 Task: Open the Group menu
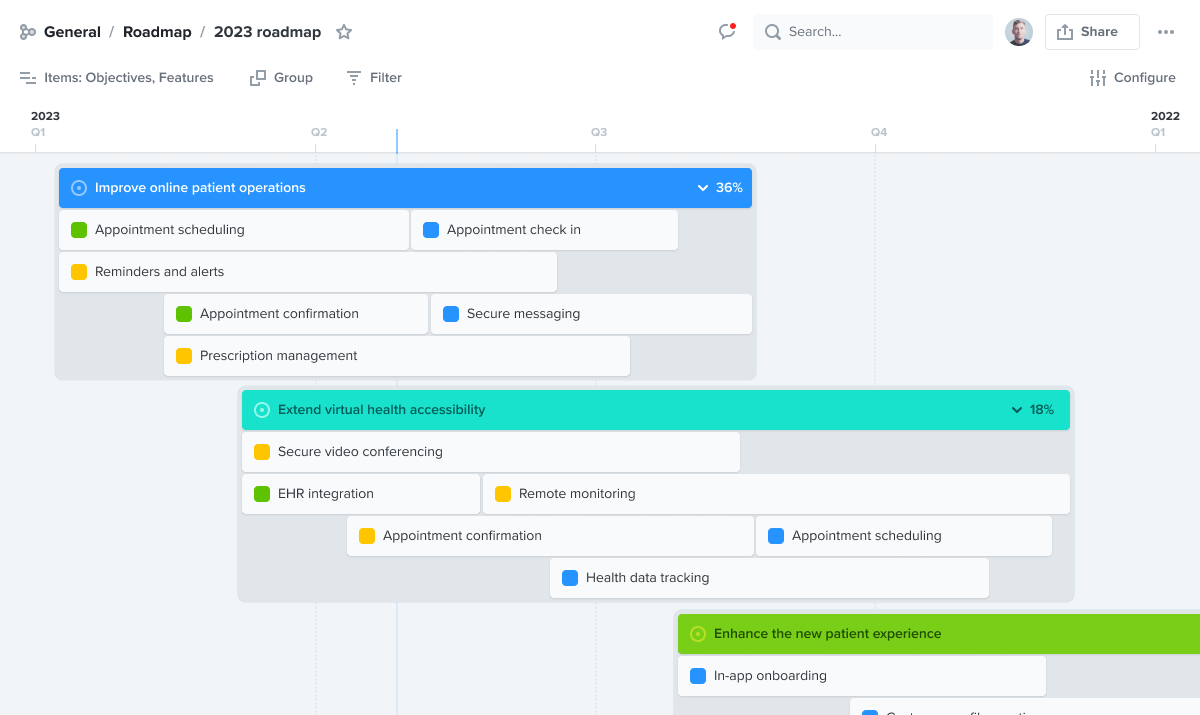pyautogui.click(x=281, y=77)
